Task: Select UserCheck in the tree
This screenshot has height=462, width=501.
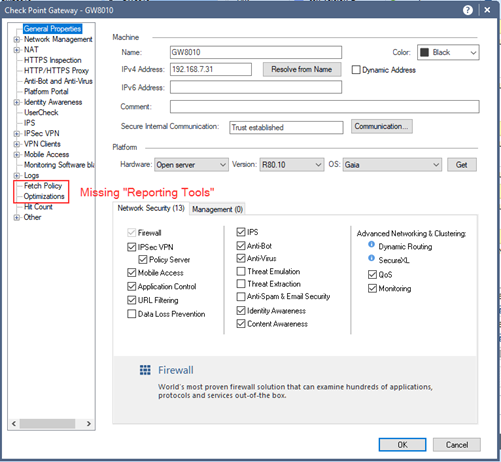Action: 41,112
